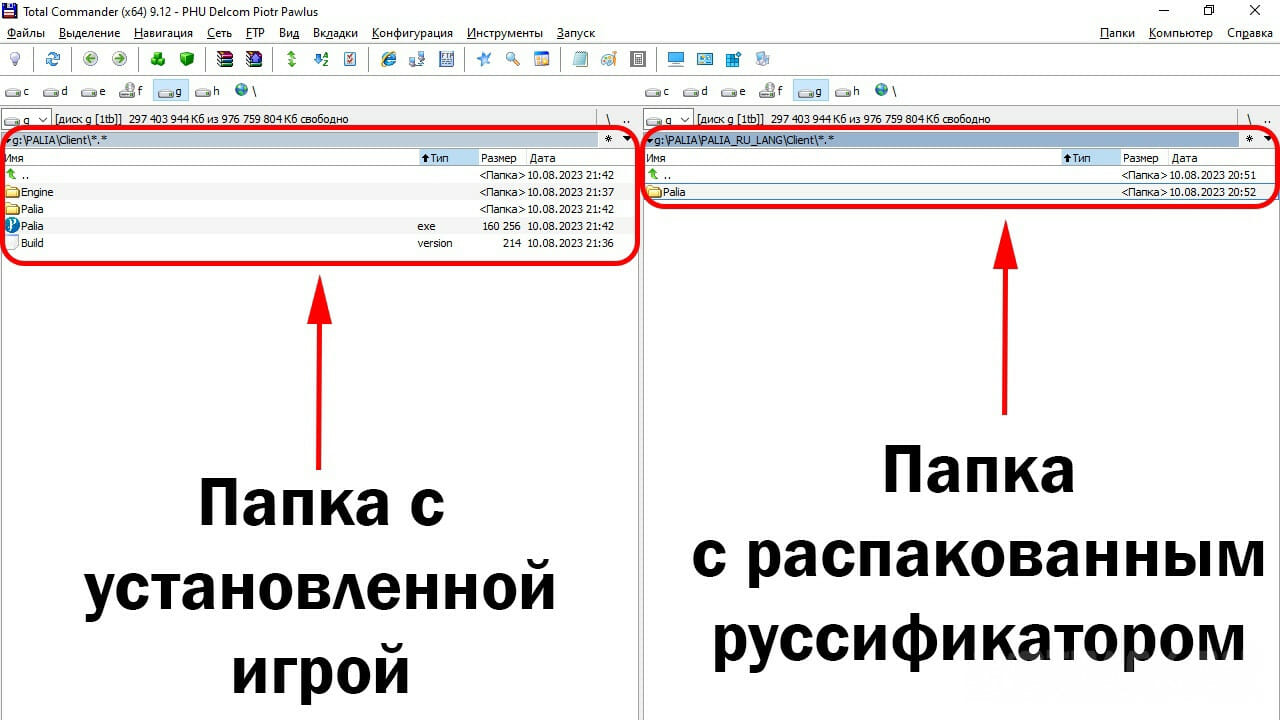Screen dimensions: 1280x720
Task: Open left panel drive dropdown
Action: (26, 119)
